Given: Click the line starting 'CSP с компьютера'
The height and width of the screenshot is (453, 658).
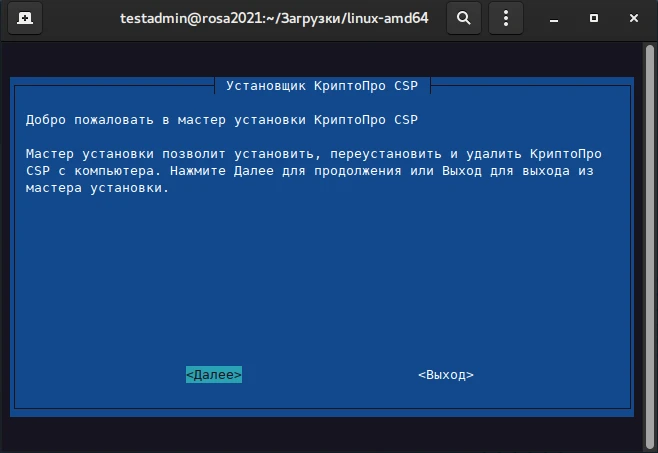Looking at the screenshot, I should (310, 171).
